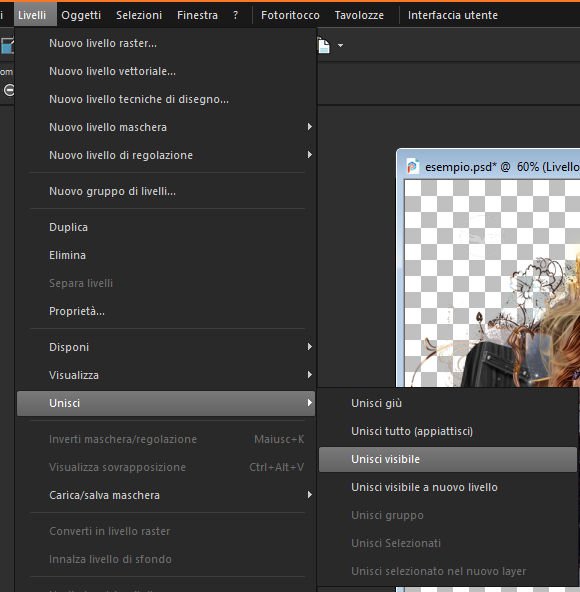The width and height of the screenshot is (580, 592).
Task: Open the Selezioni menu
Action: 139,15
